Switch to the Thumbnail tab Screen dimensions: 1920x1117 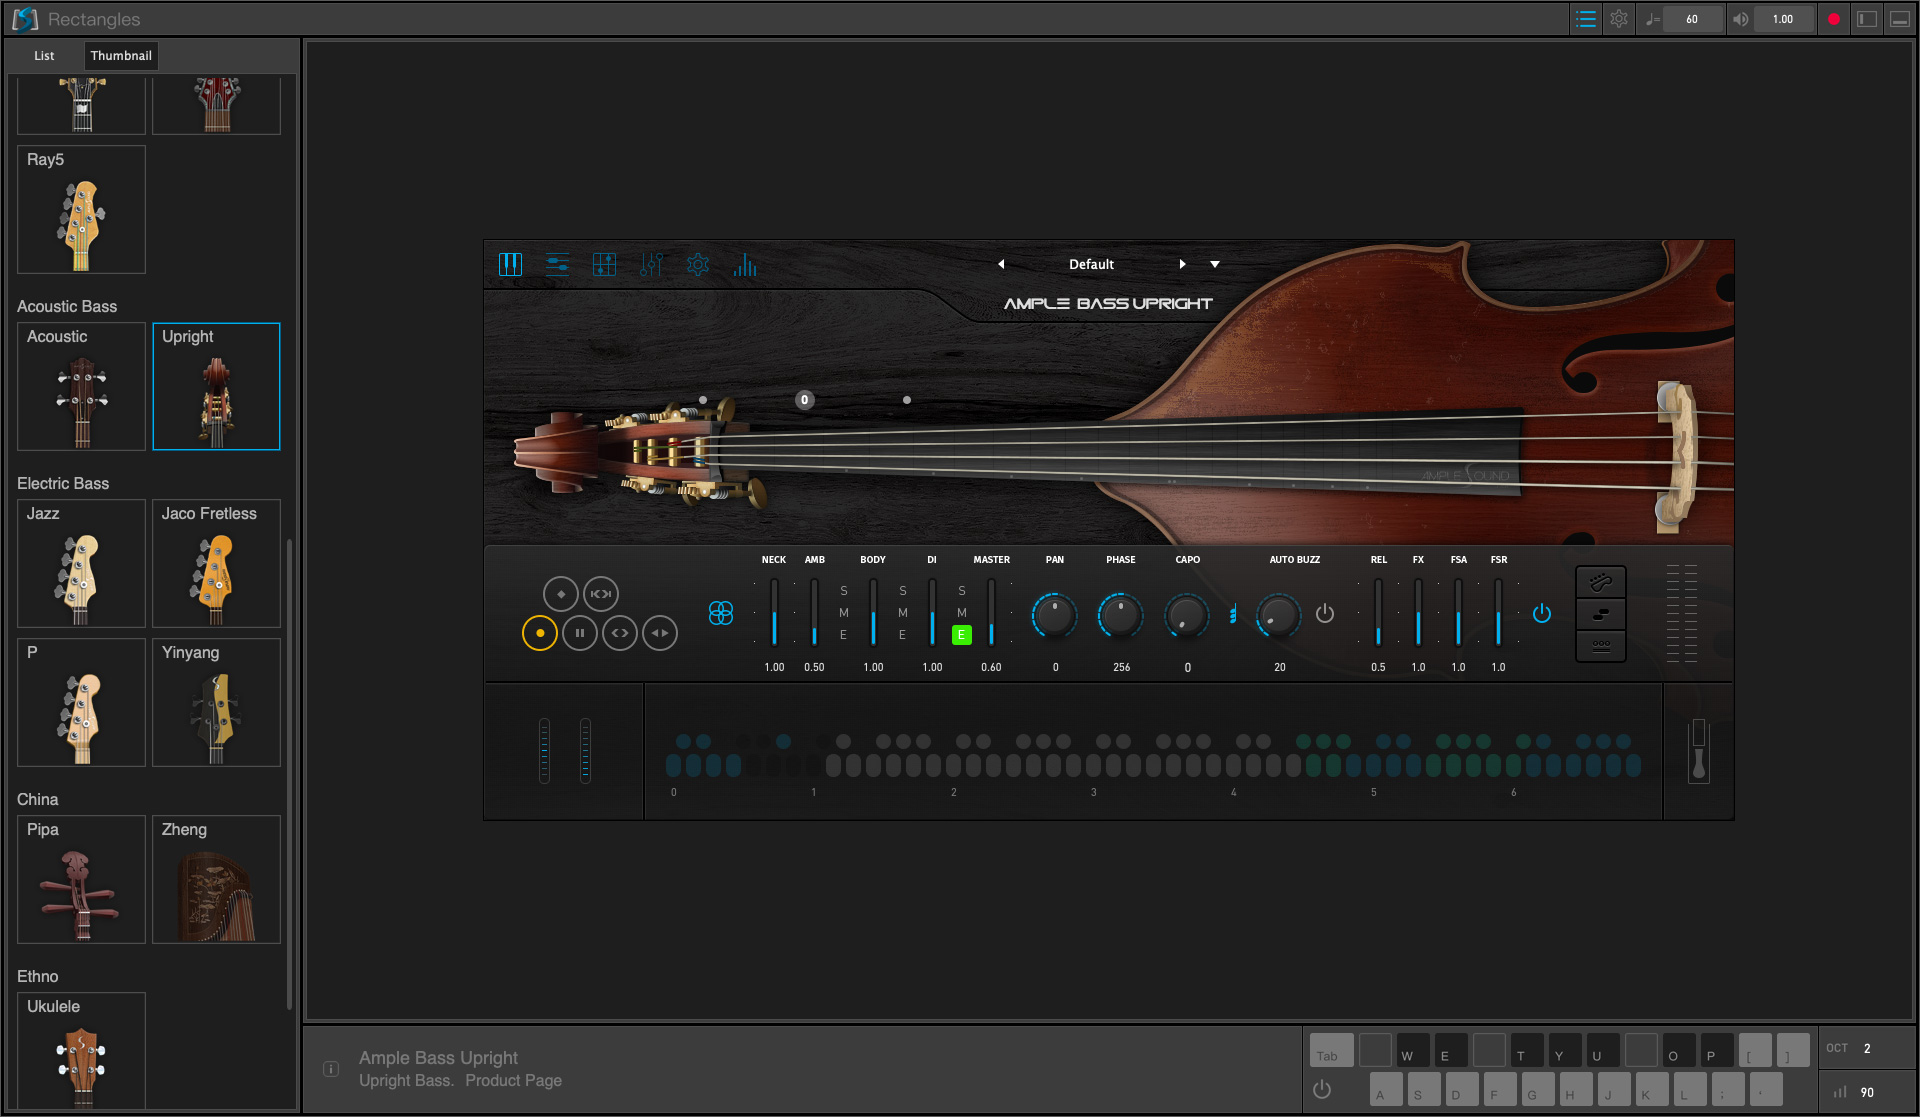(x=121, y=56)
